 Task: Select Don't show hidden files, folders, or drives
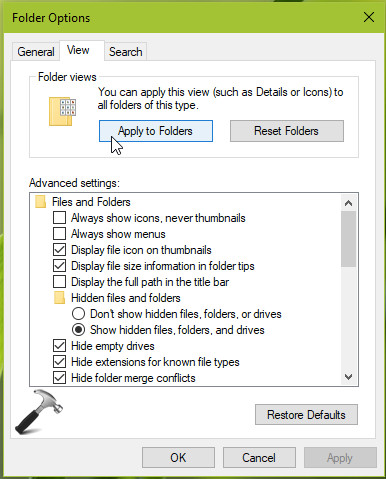point(78,314)
